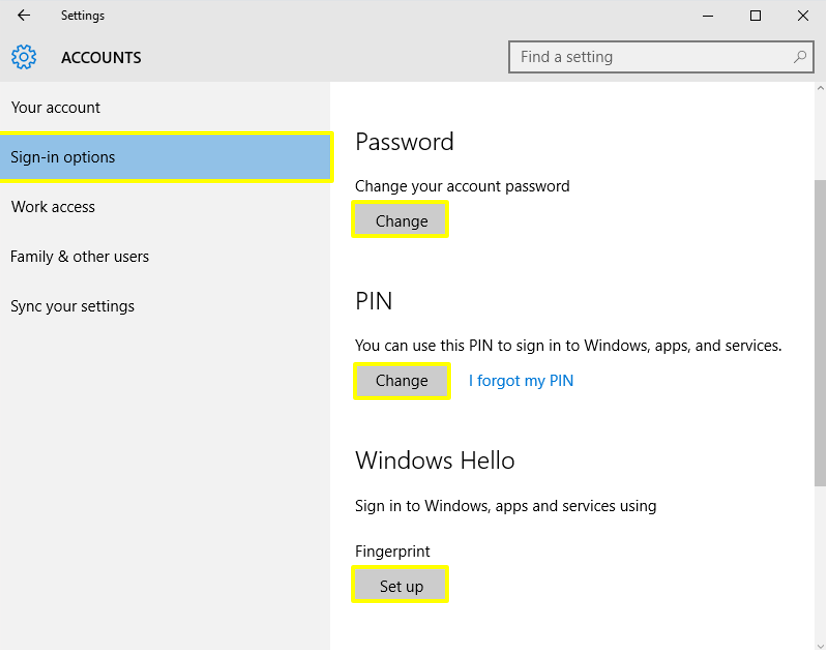Open Your account section
Screen dimensions: 826x650
tap(56, 108)
